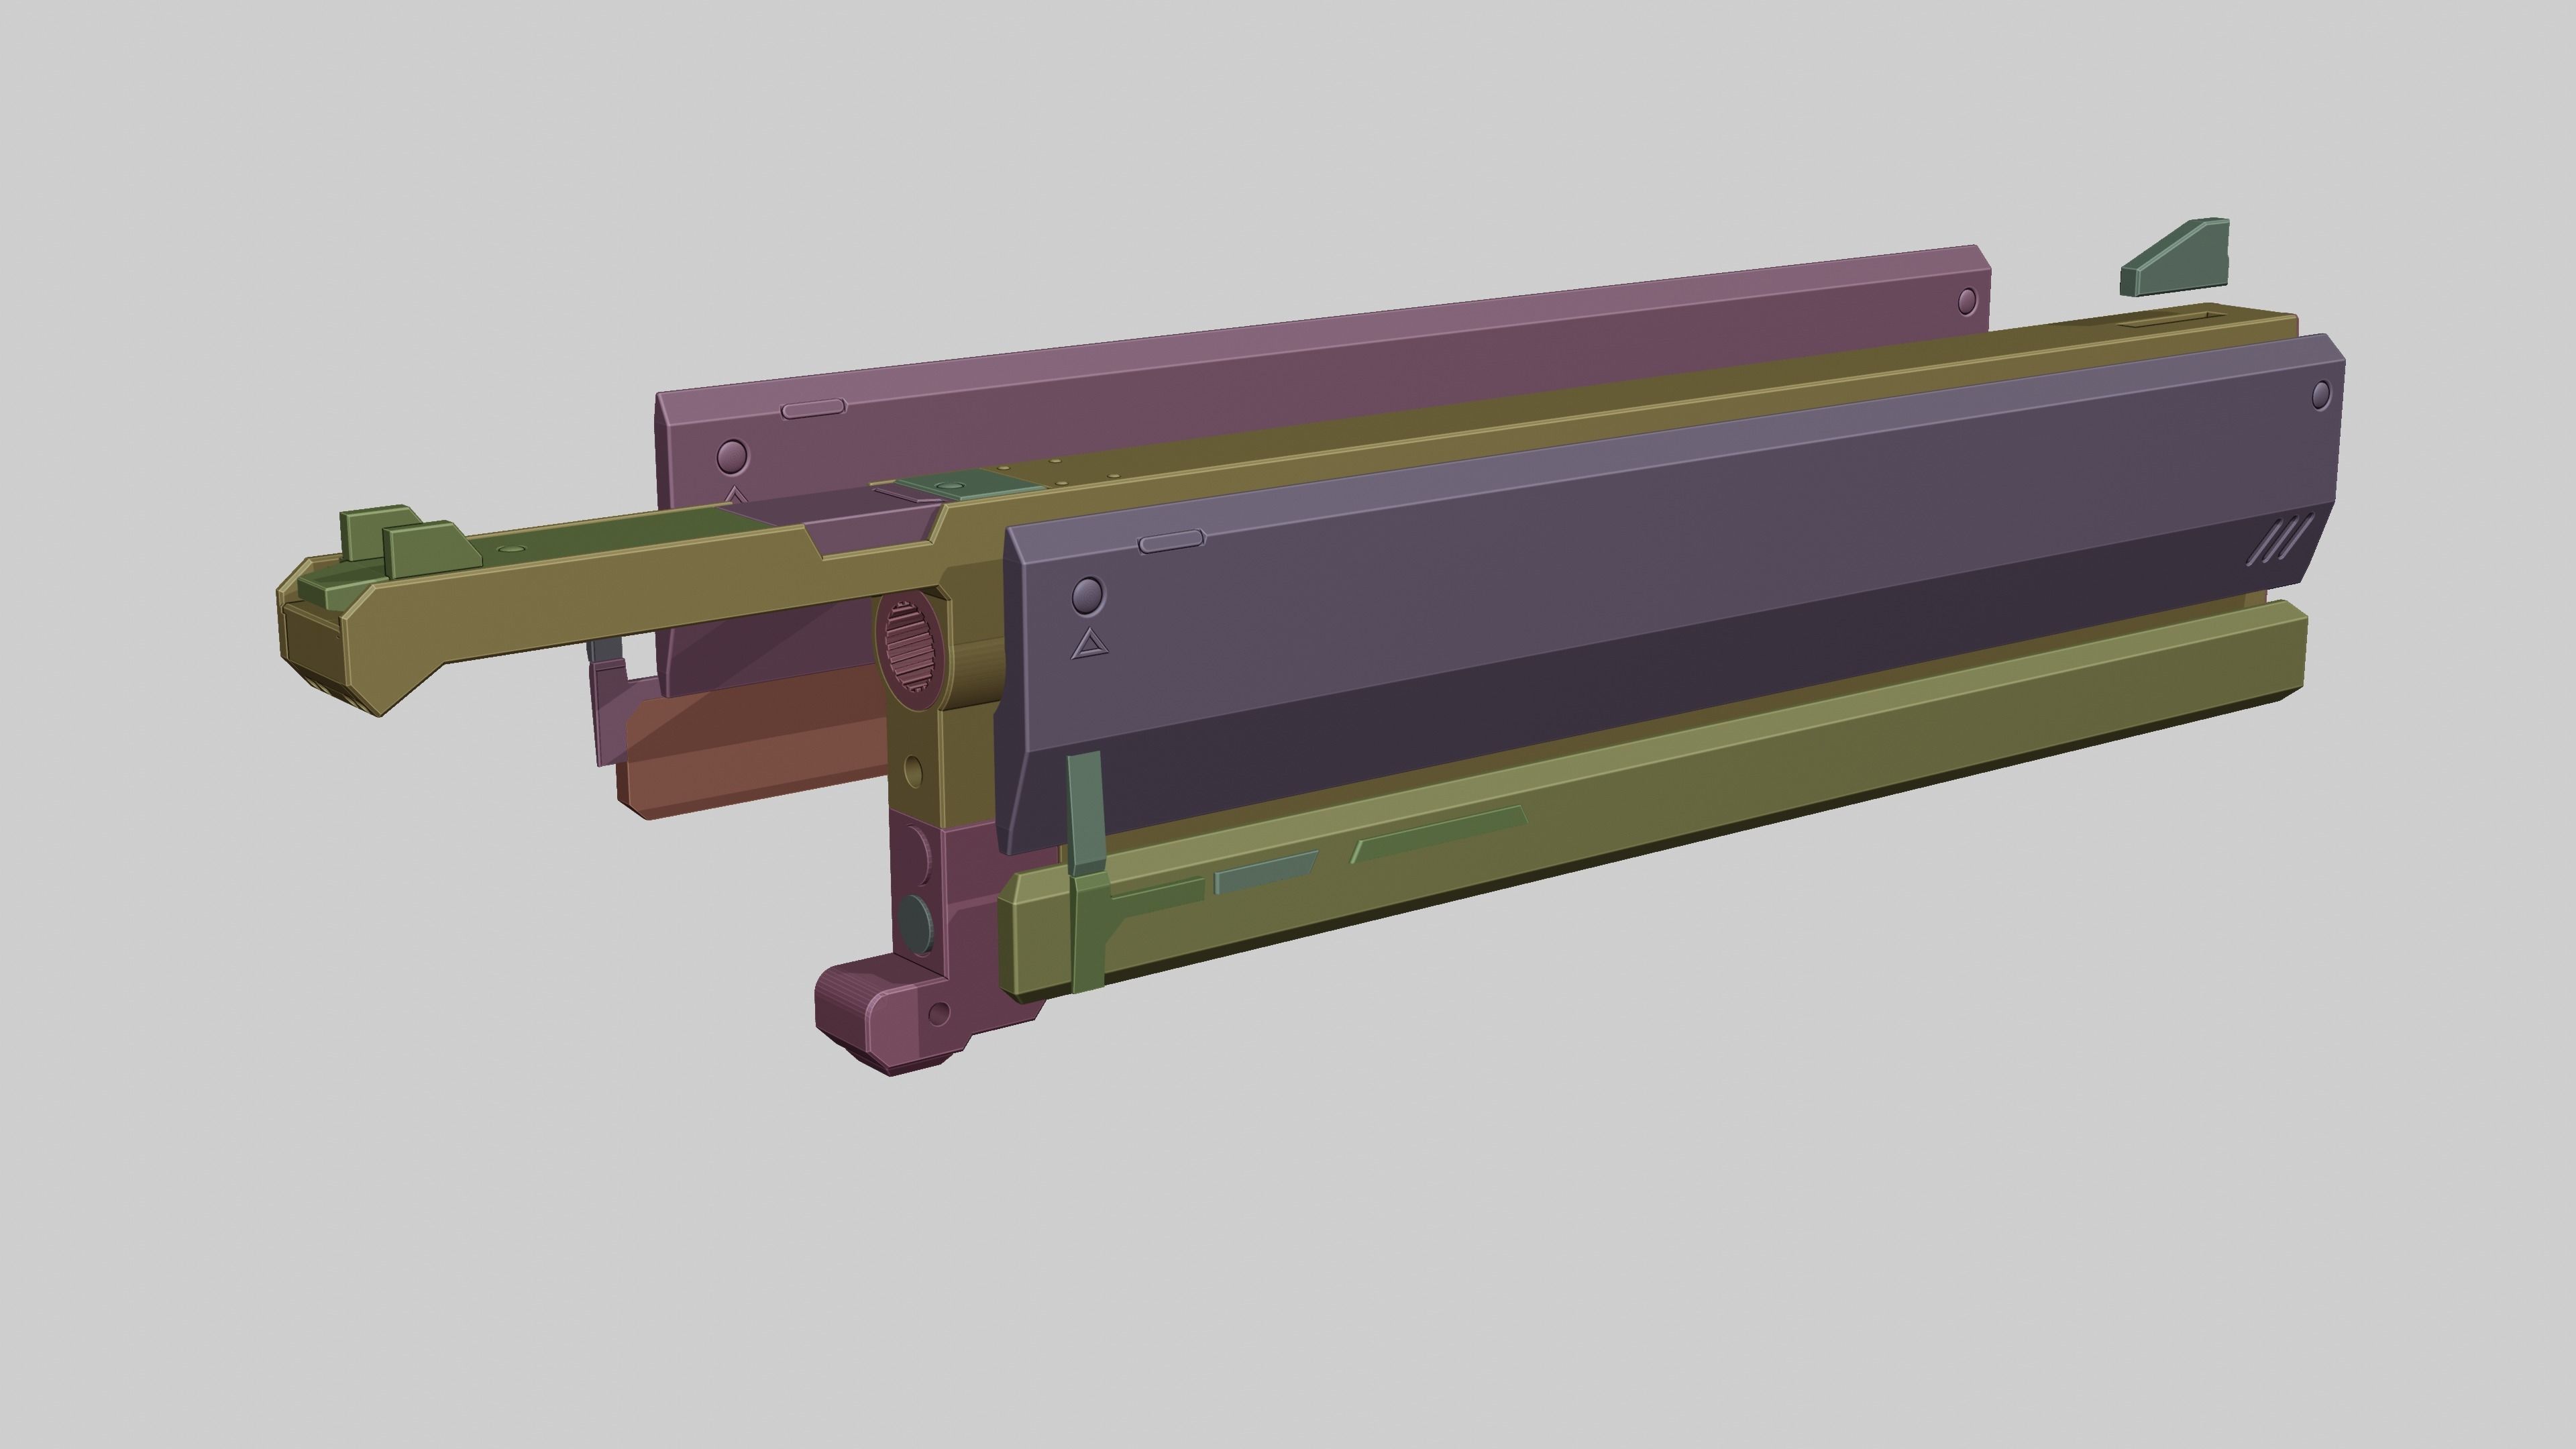Image resolution: width=2576 pixels, height=1449 pixels.
Task: Click the pill-shaped slot on front panel
Action: pos(1172,541)
